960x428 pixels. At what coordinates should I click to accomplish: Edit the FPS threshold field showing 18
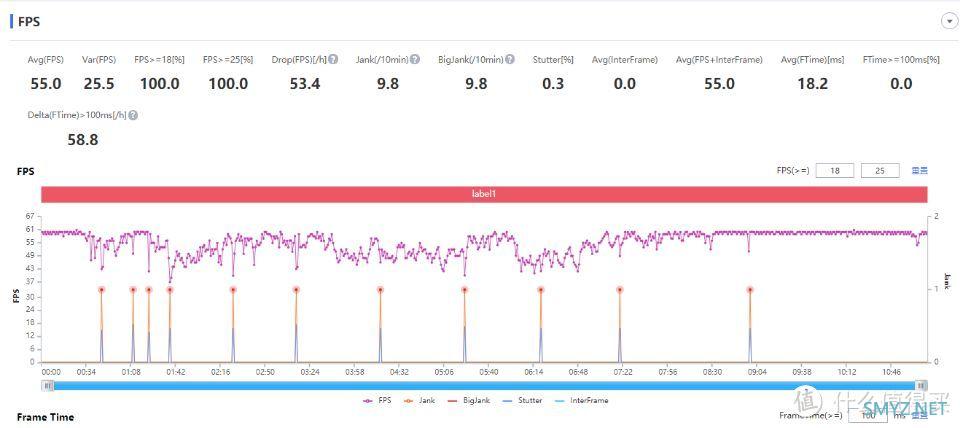pyautogui.click(x=834, y=171)
